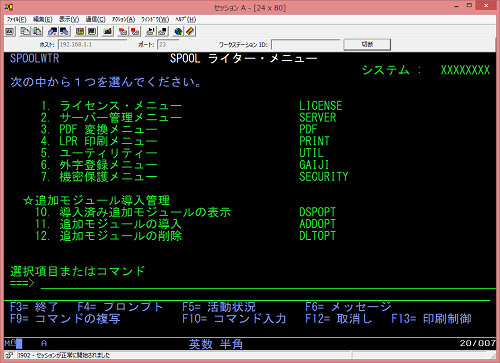
Task: Open the ファイル(F) menu
Action: 16,19
